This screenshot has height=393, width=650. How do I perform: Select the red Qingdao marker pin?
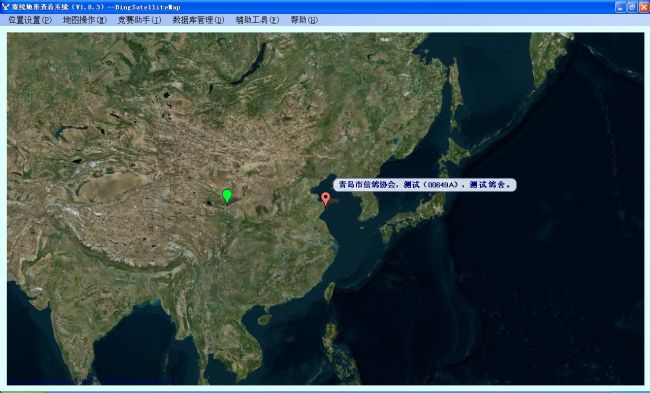(326, 199)
